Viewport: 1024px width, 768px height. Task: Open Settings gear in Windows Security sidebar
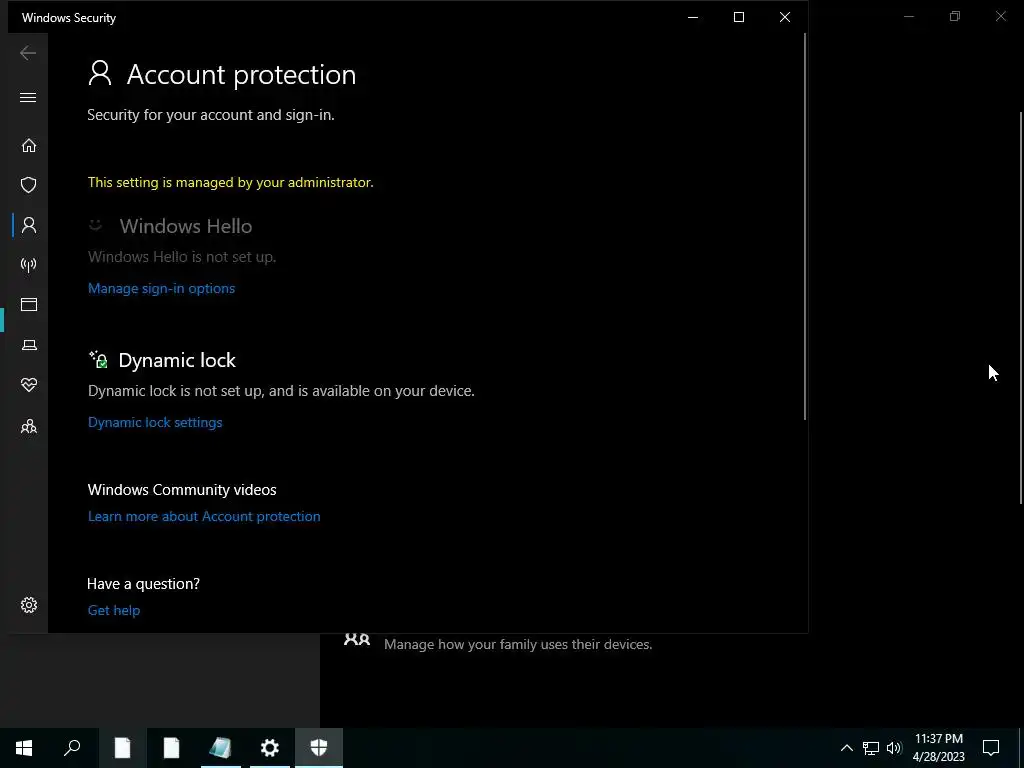click(29, 605)
